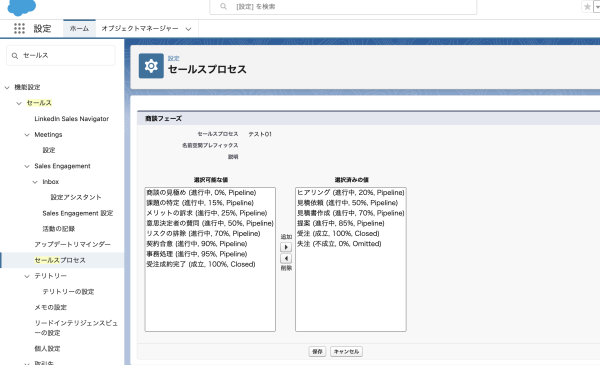Click the Meetings label in sidebar
The width and height of the screenshot is (600, 365).
click(48, 135)
